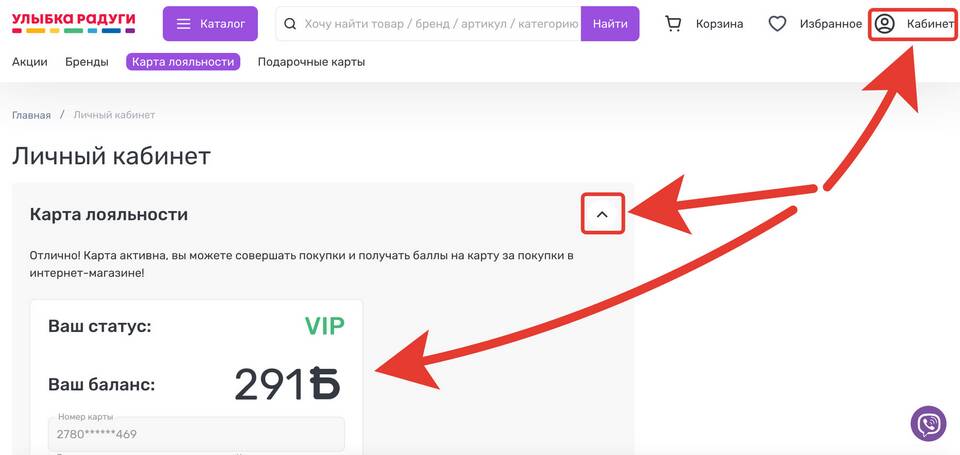Click the green VIP status label
Viewport: 960px width, 455px height.
click(x=324, y=326)
